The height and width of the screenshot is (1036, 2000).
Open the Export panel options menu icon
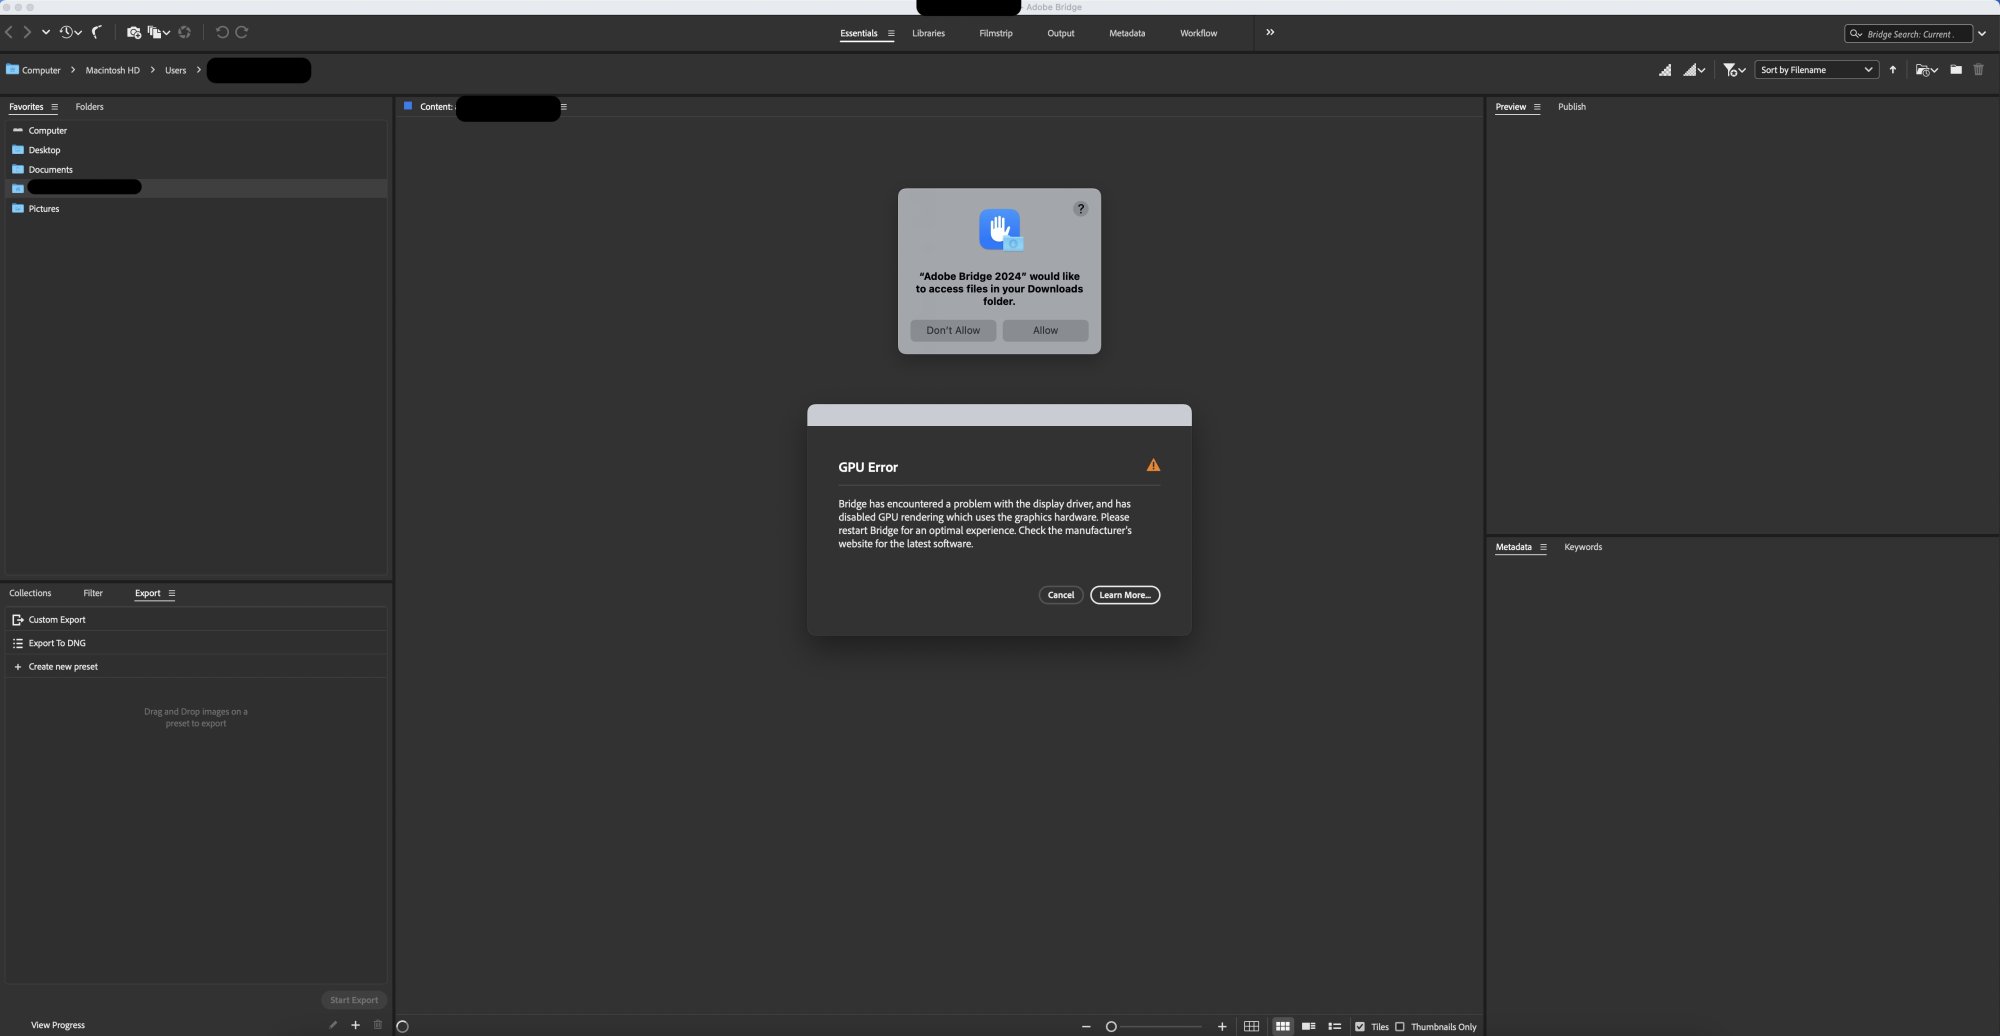point(171,593)
